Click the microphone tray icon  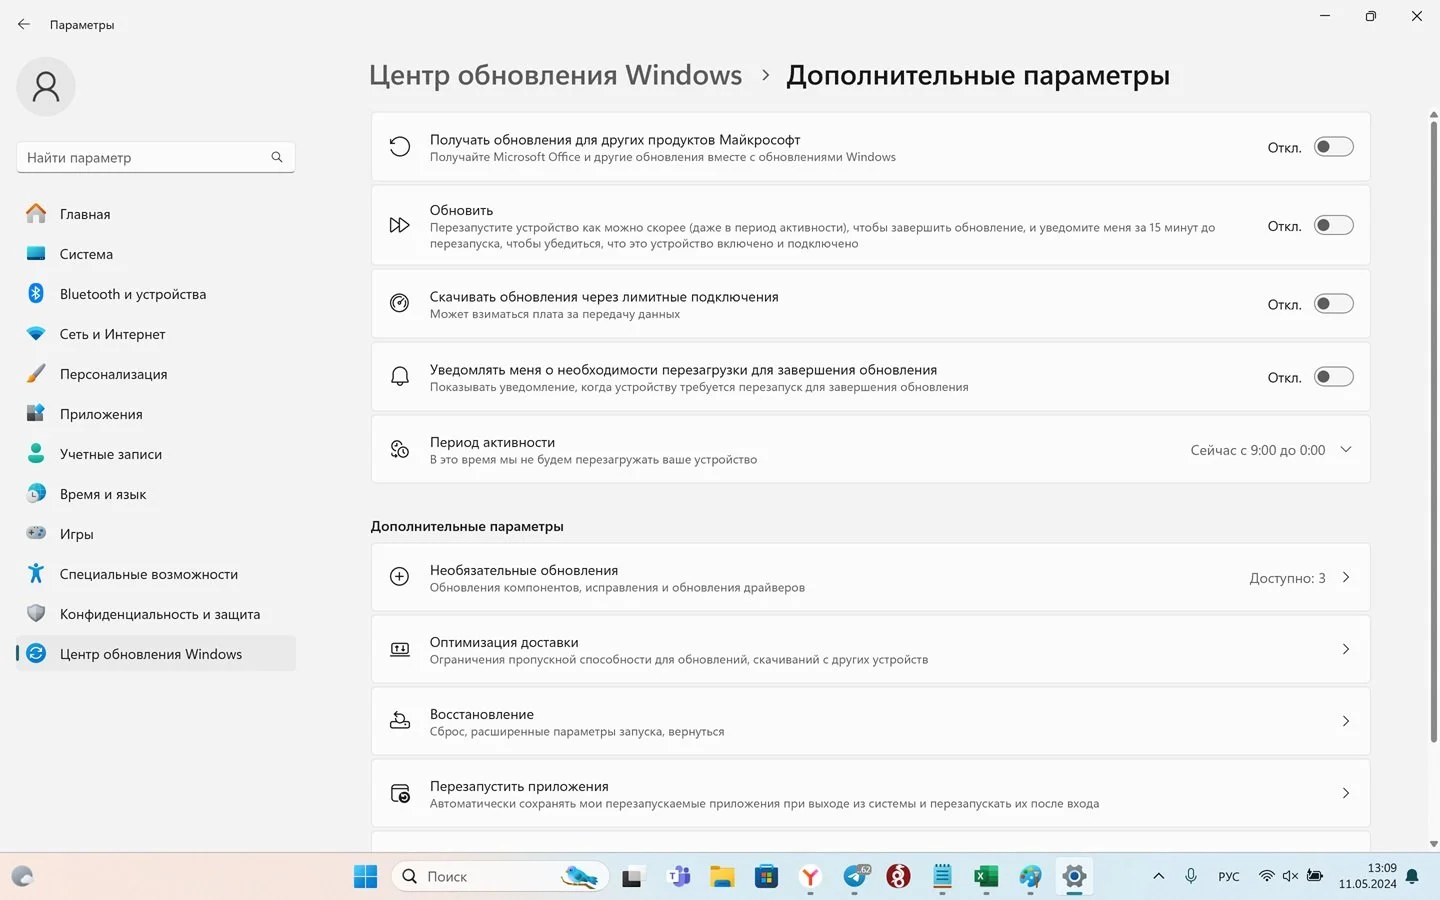[x=1191, y=876]
